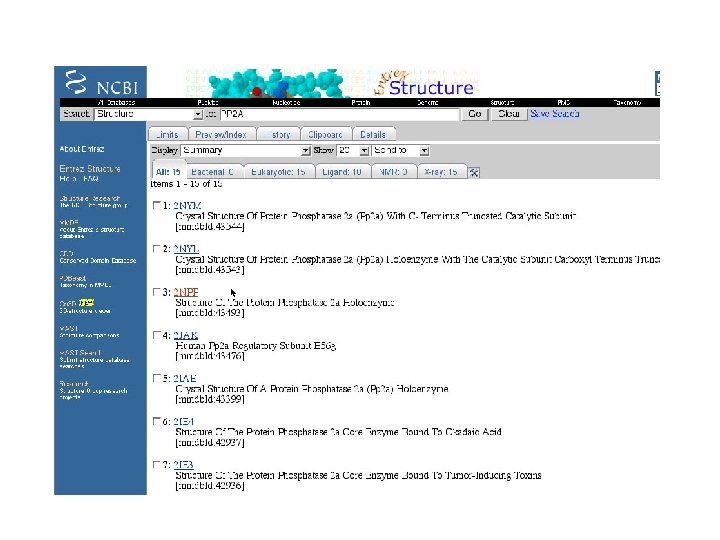Open the 2NYM structure link

187,205
